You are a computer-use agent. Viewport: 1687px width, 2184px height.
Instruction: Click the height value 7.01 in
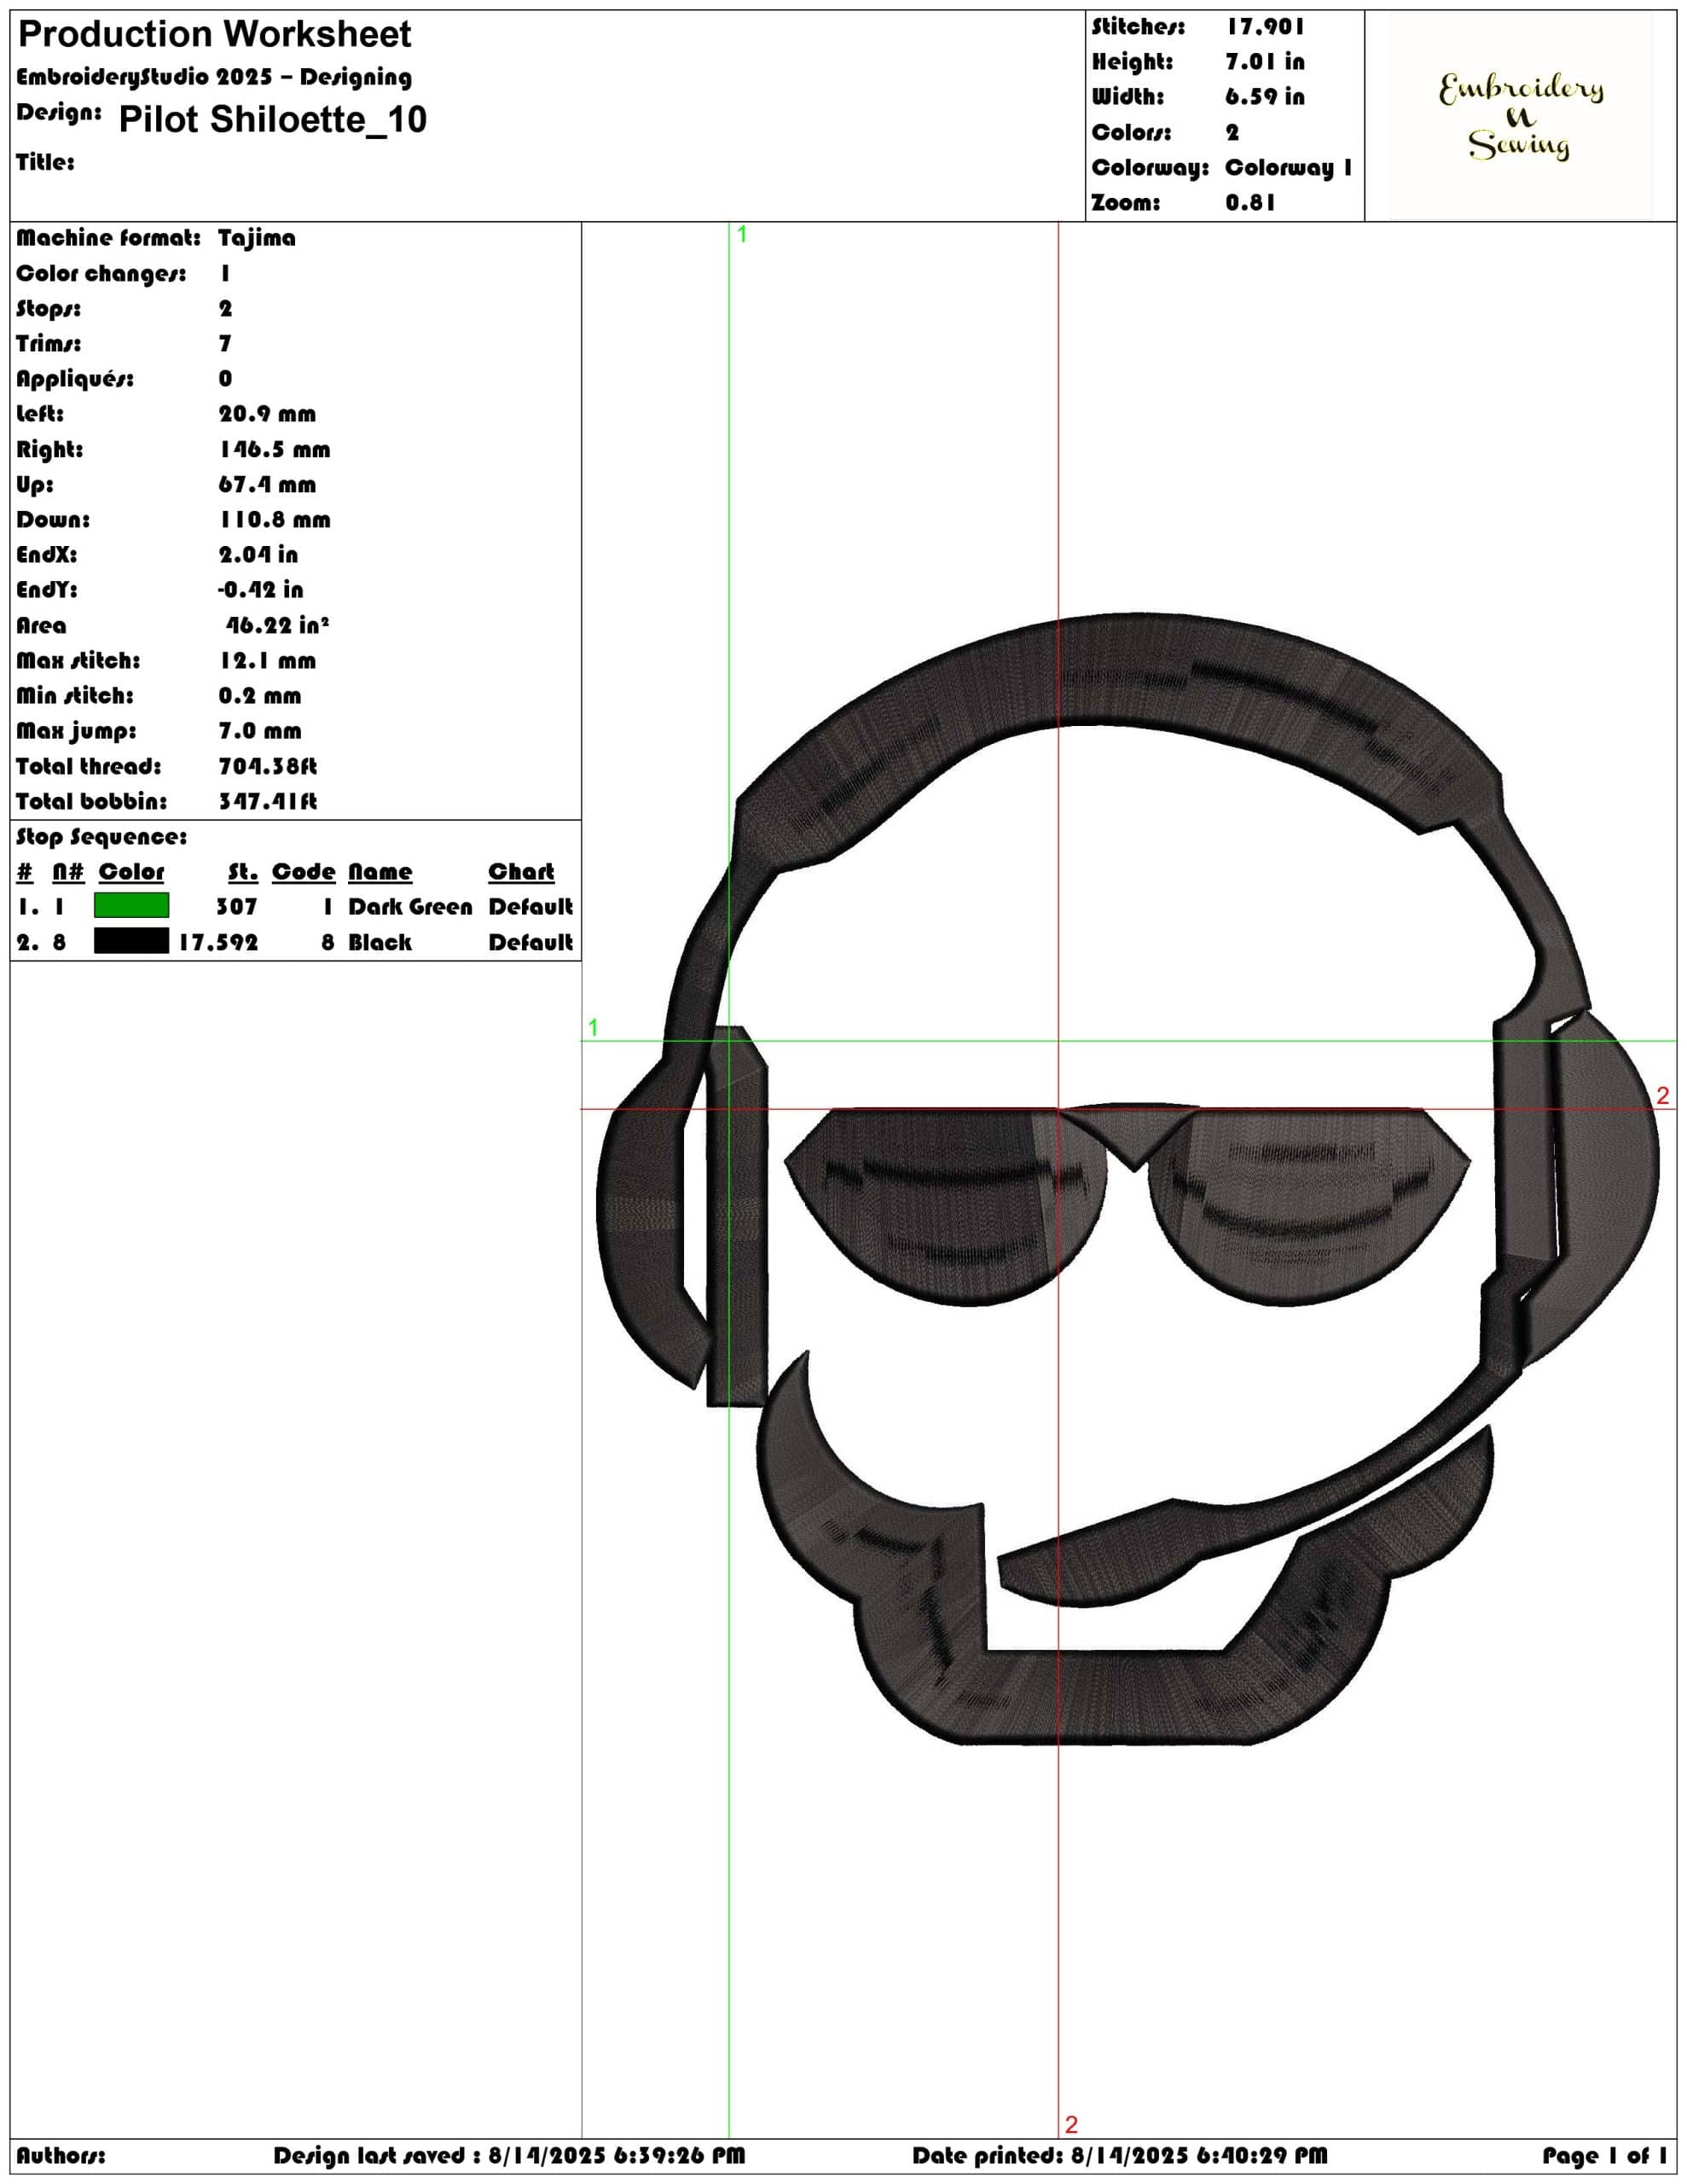[x=1265, y=62]
